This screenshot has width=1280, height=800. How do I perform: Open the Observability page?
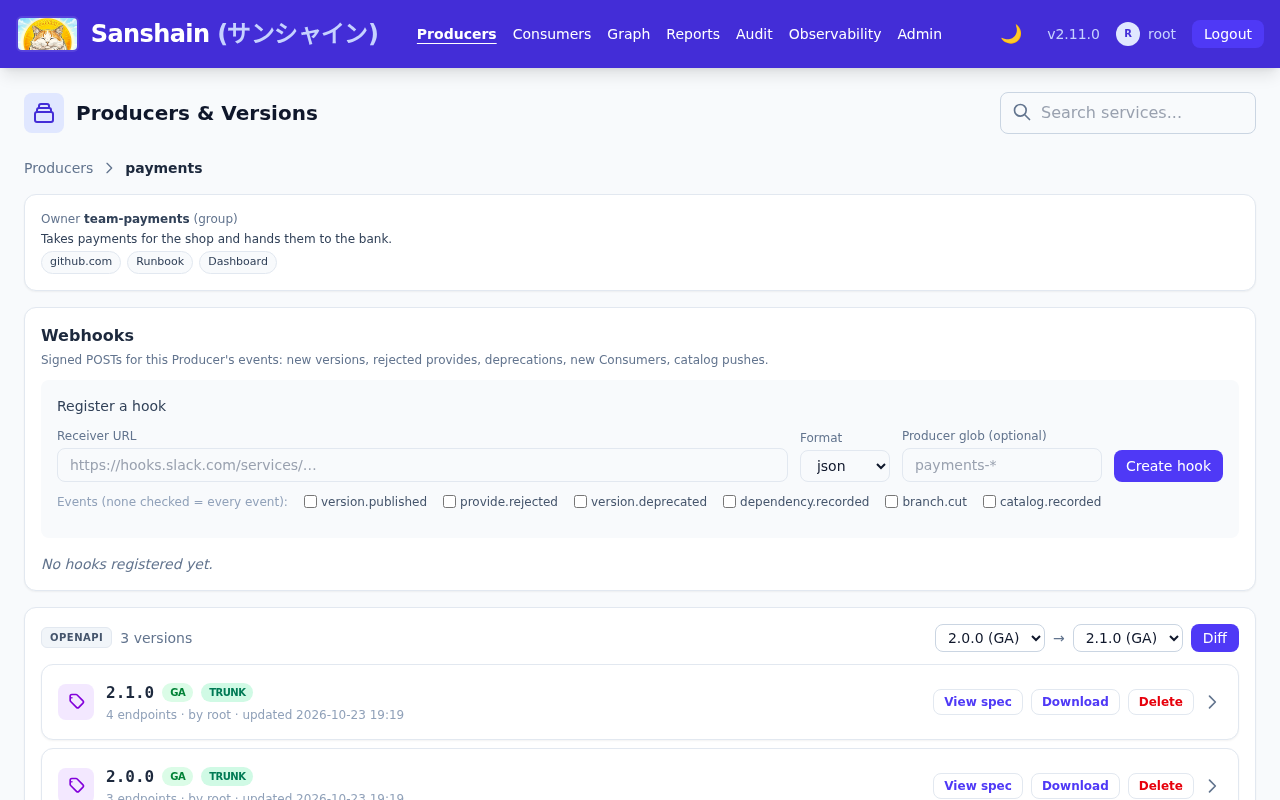point(835,34)
